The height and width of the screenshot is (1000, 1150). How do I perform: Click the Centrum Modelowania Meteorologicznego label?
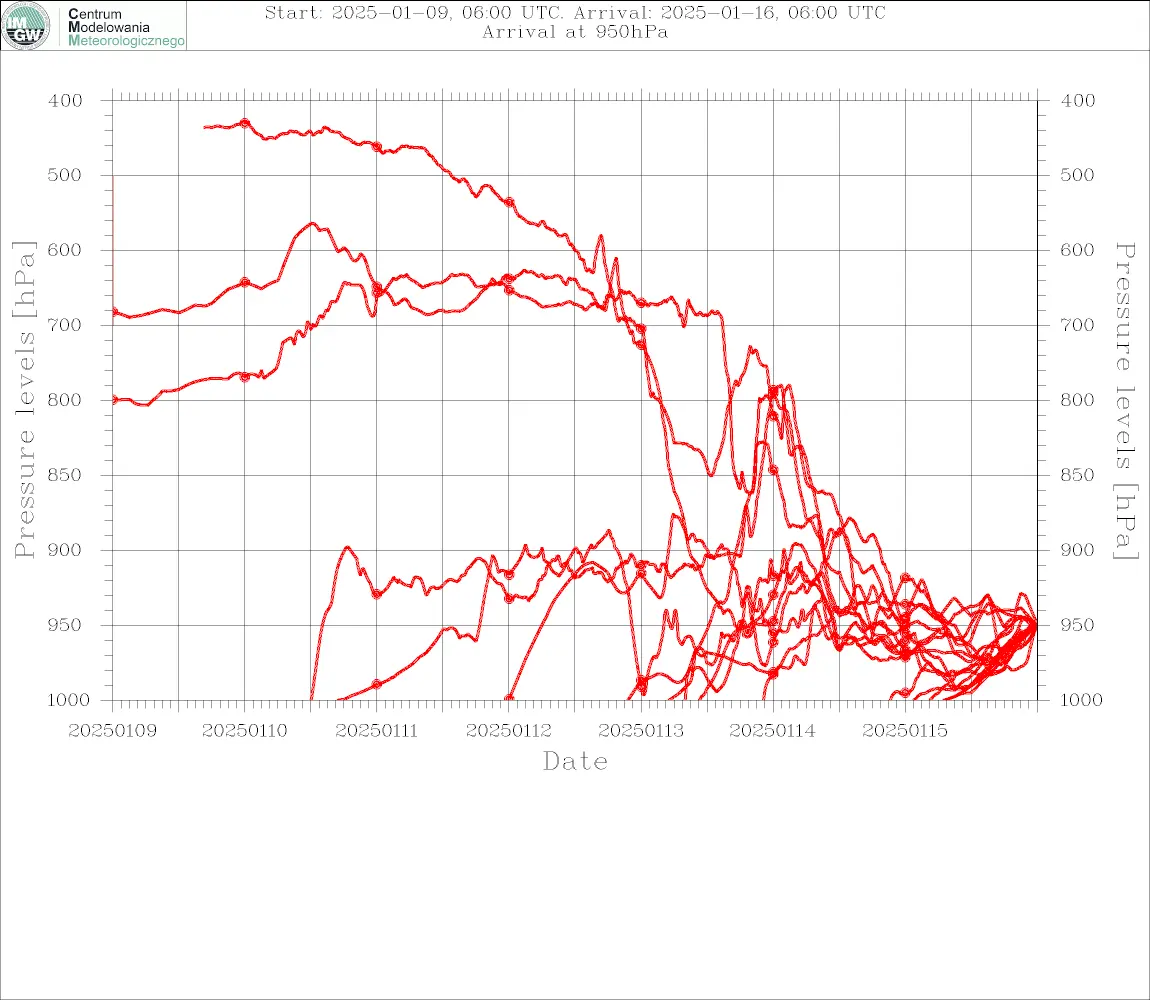click(125, 27)
